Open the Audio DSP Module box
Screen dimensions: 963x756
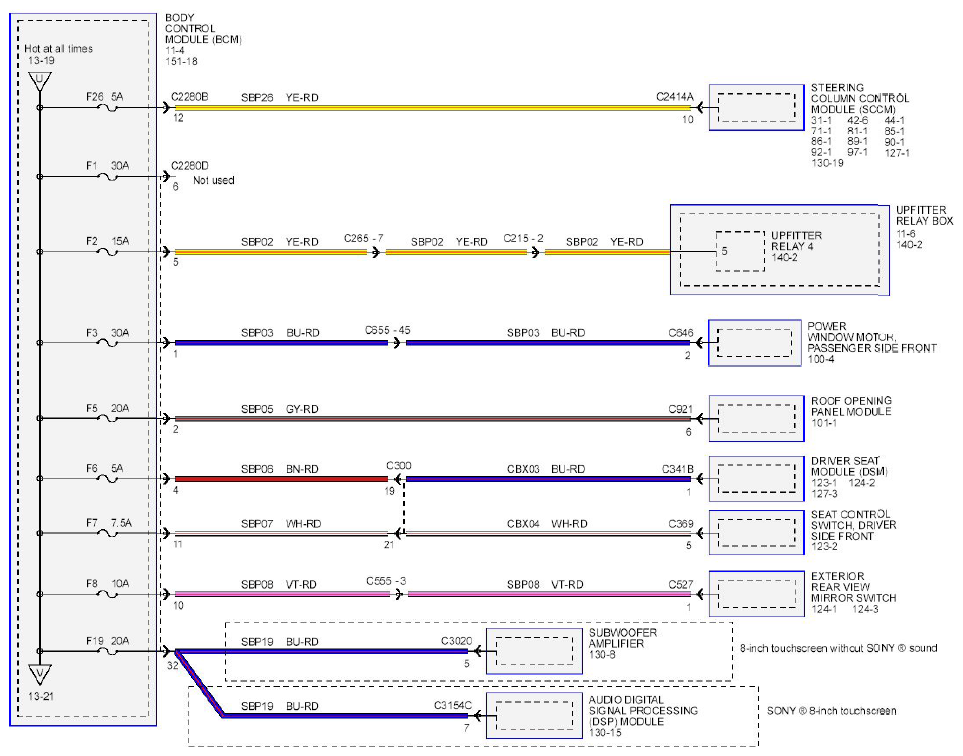534,715
